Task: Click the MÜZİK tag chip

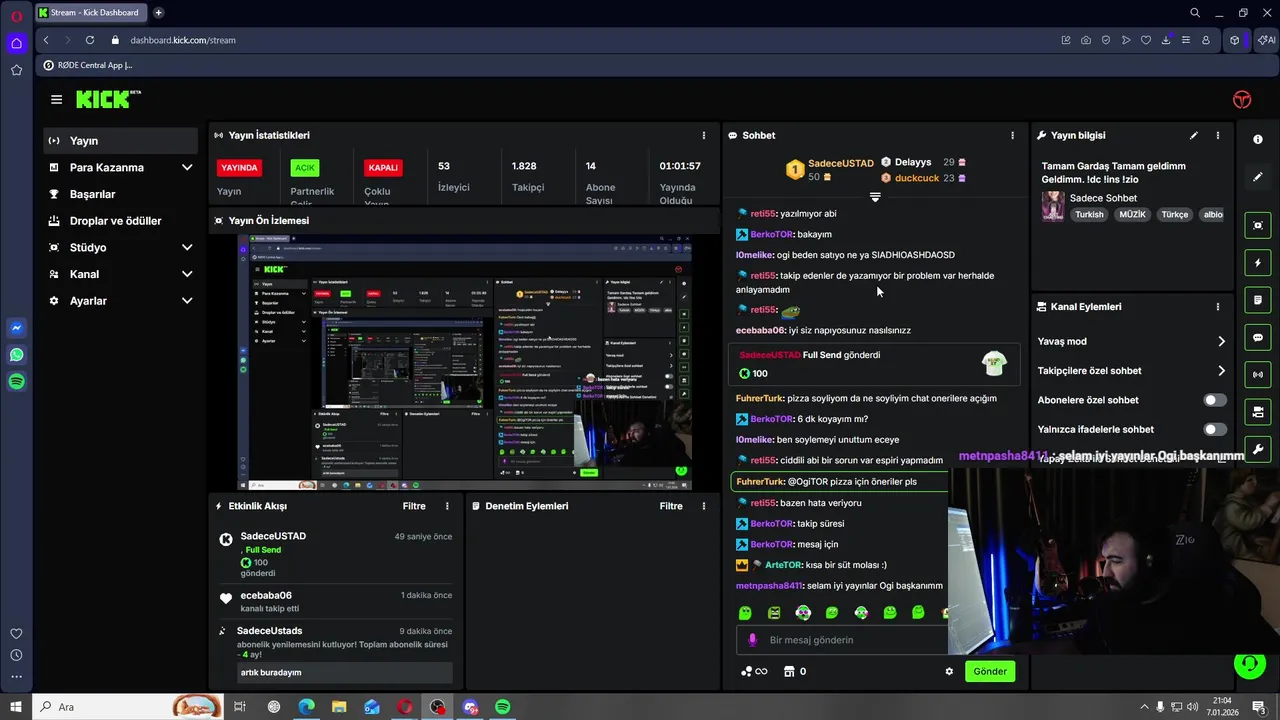Action: (x=1133, y=214)
